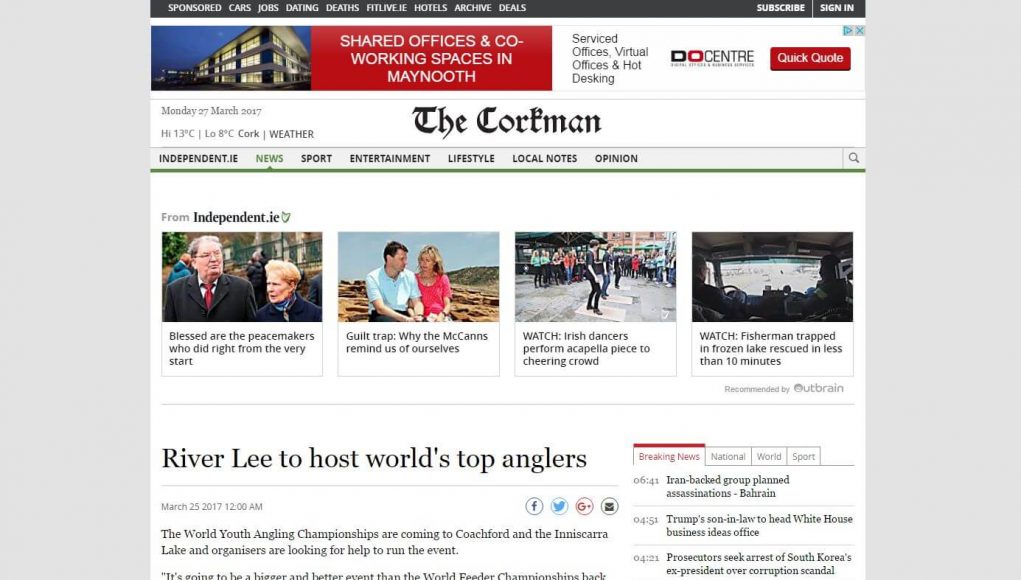
Task: Share the article on Twitter
Action: (559, 506)
